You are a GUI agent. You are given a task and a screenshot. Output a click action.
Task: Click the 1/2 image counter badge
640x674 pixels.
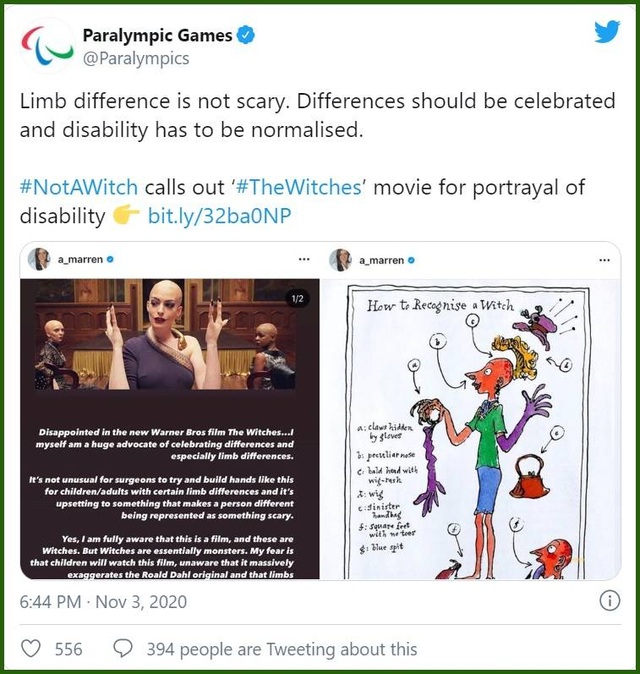pos(297,298)
